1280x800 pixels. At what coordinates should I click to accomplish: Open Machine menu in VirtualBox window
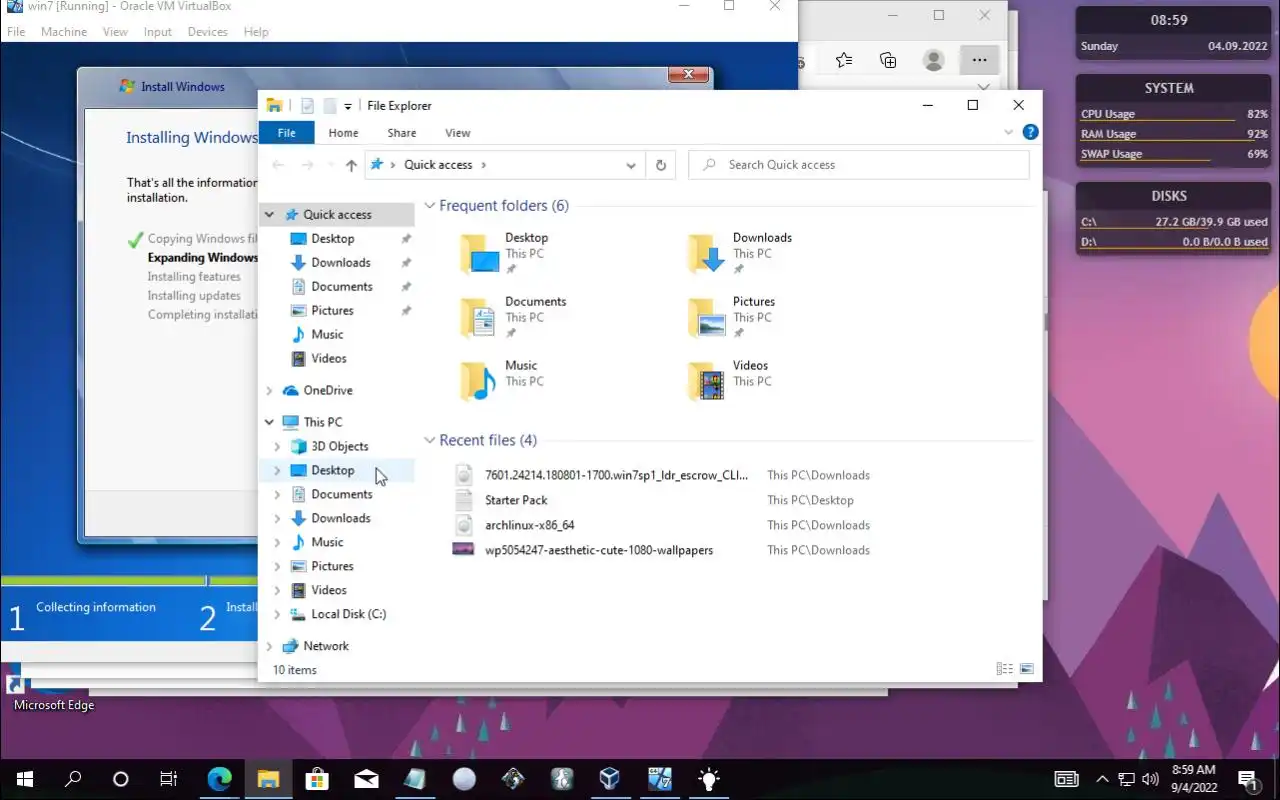[x=64, y=32]
